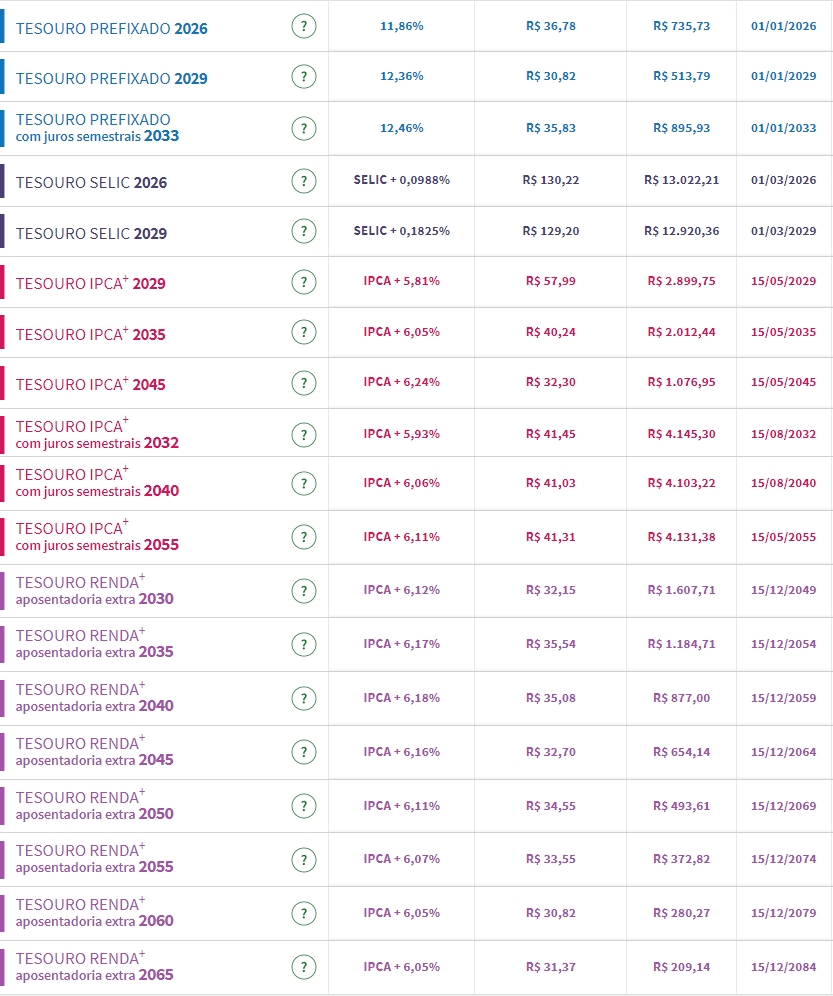
Task: Open Tesouro Renda+ aposentadoria extra 2040
Action: (x=94, y=698)
